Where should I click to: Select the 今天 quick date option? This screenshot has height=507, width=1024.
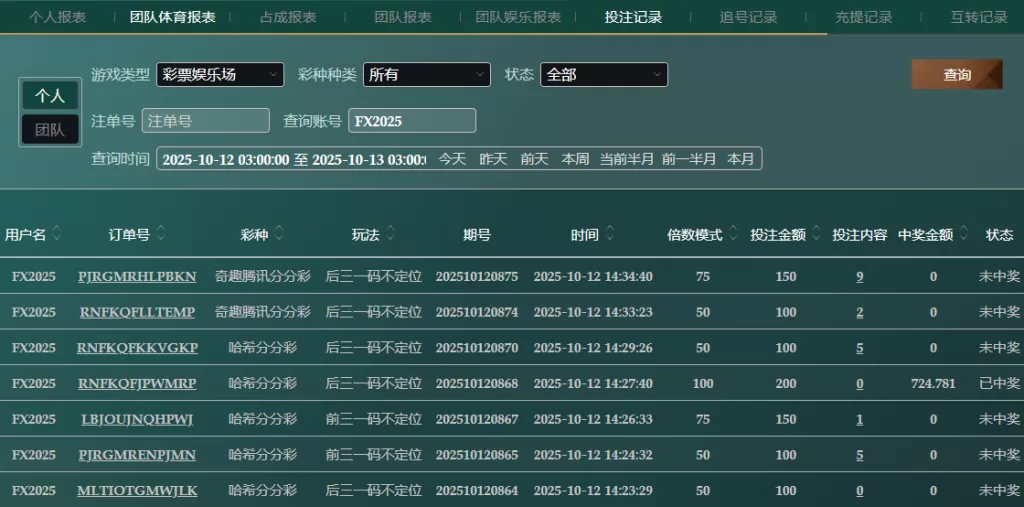point(452,159)
